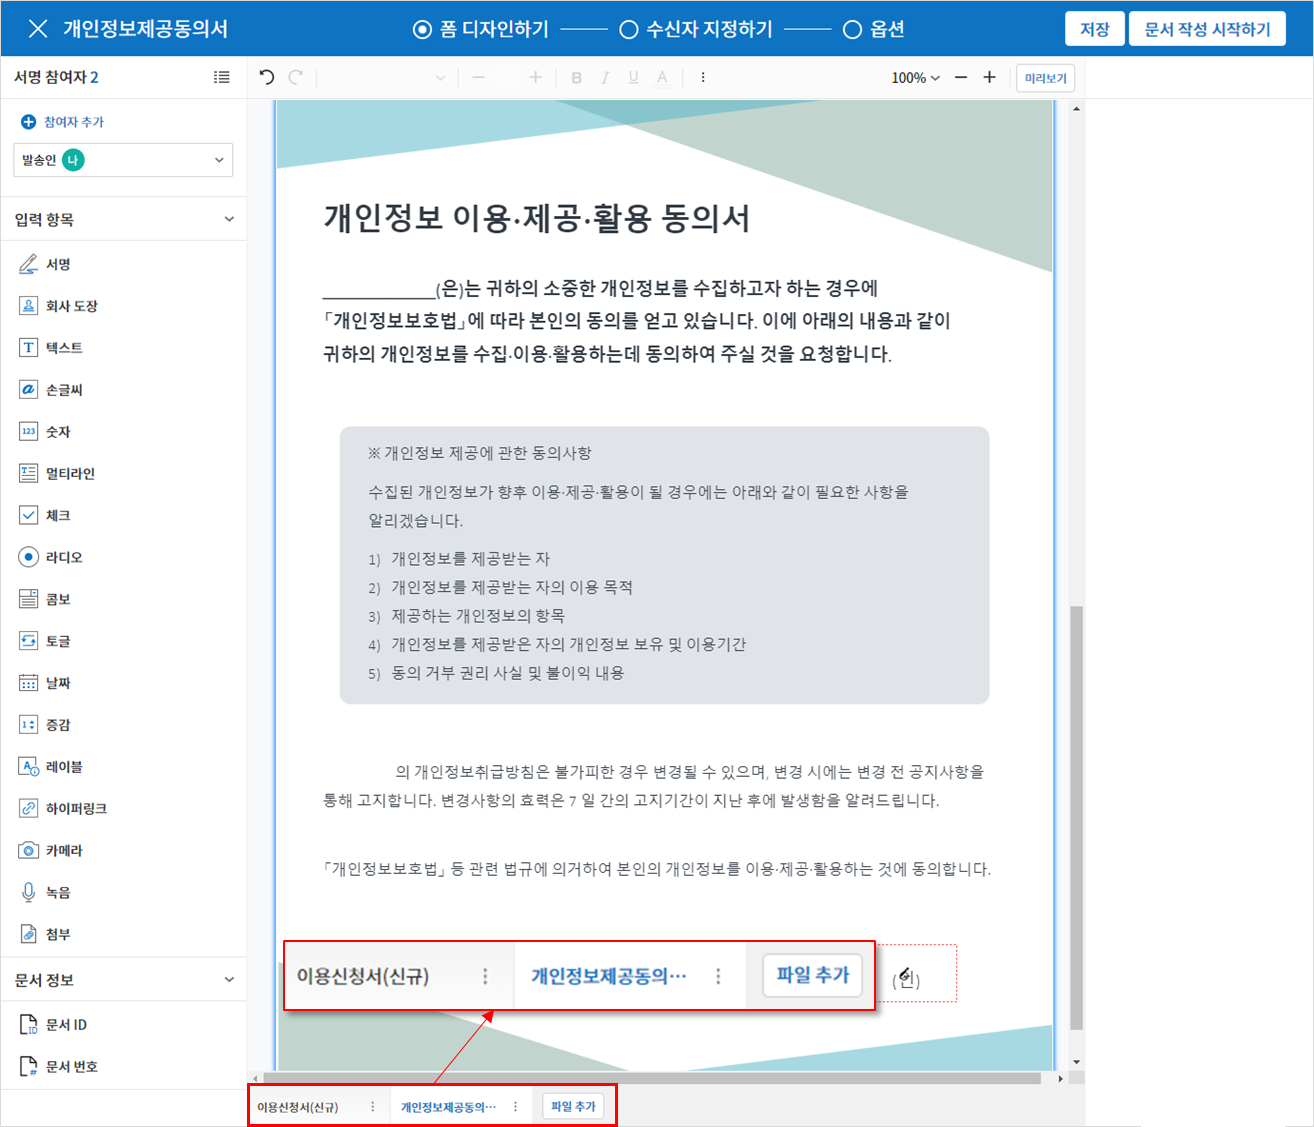Open the bottom 이용신청서(신규) tab menu dots

pos(373,1107)
